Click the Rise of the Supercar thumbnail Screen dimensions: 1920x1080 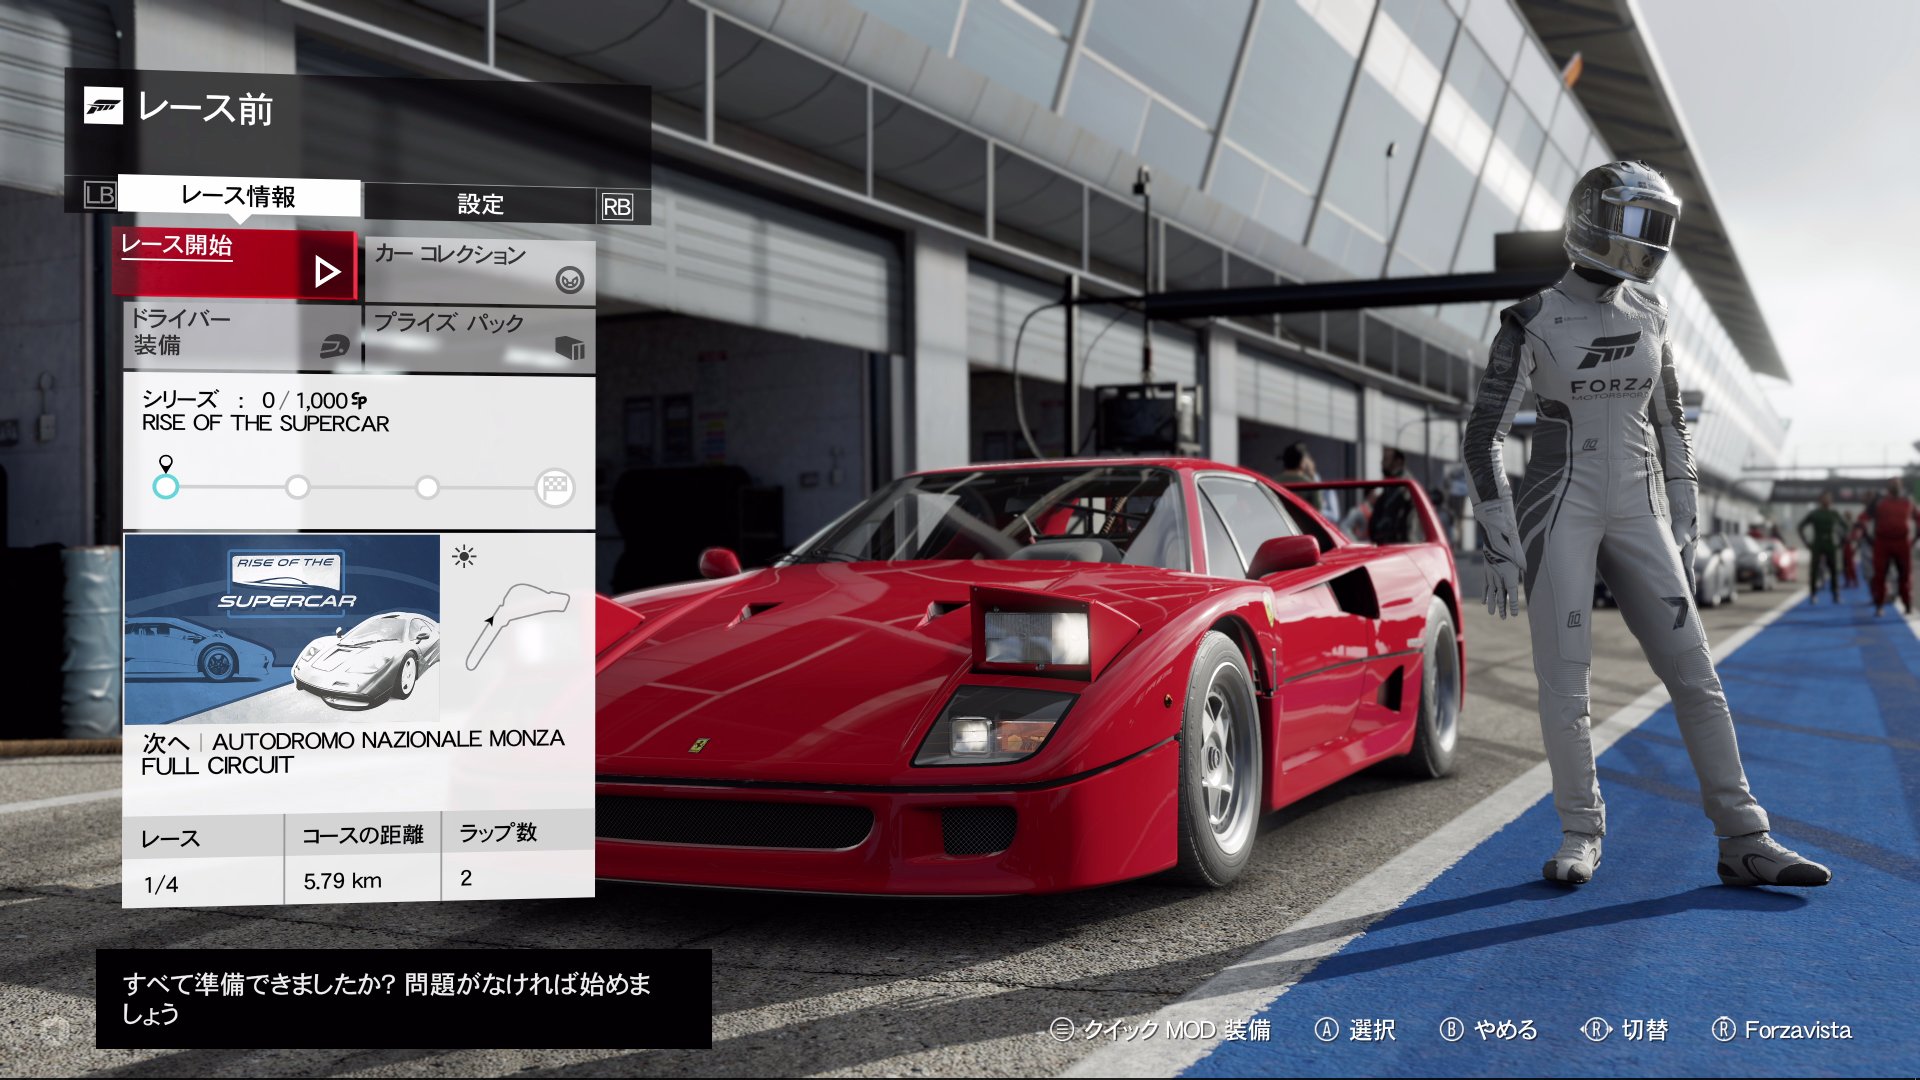pyautogui.click(x=282, y=628)
